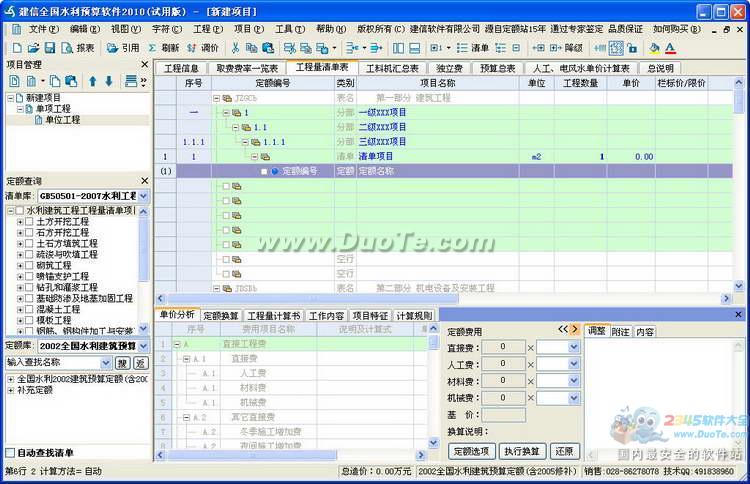Click the 降级 demote toolbar button
This screenshot has width=750, height=484.
click(x=567, y=48)
